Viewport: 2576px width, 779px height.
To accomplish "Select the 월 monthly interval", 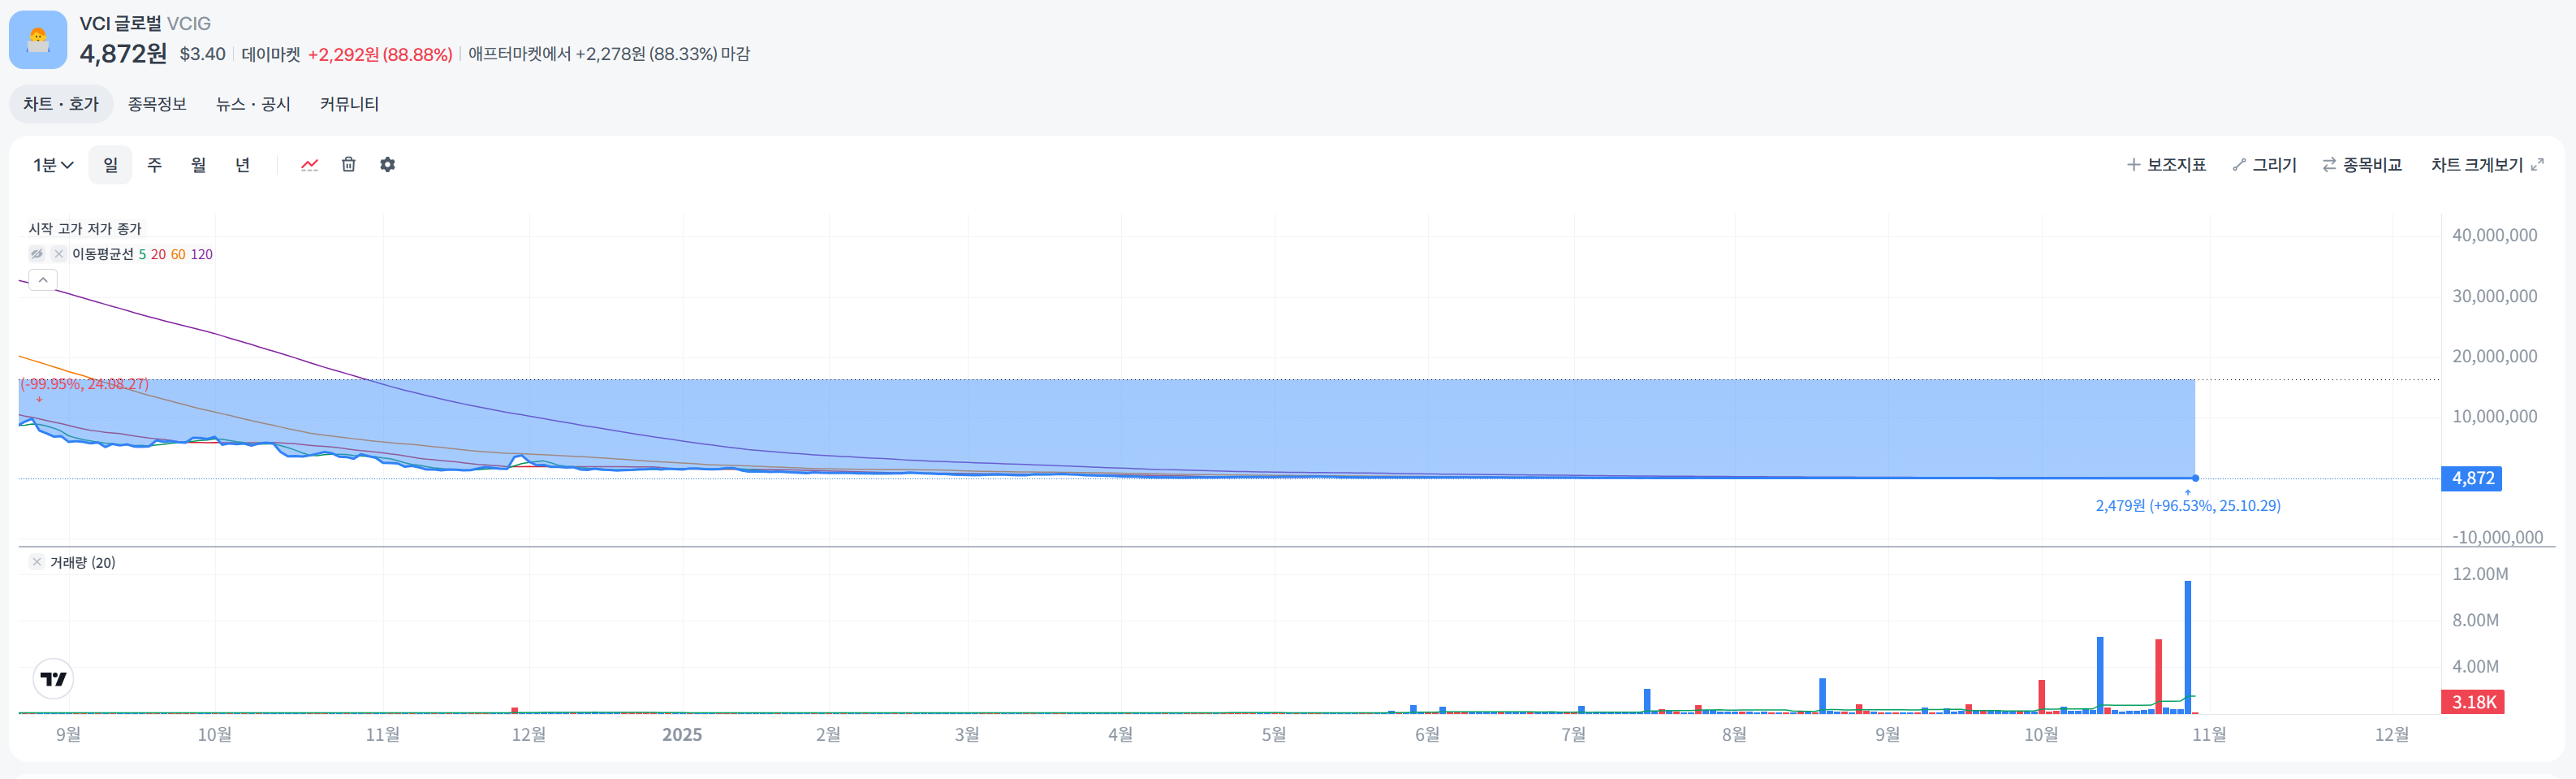I will coord(199,165).
